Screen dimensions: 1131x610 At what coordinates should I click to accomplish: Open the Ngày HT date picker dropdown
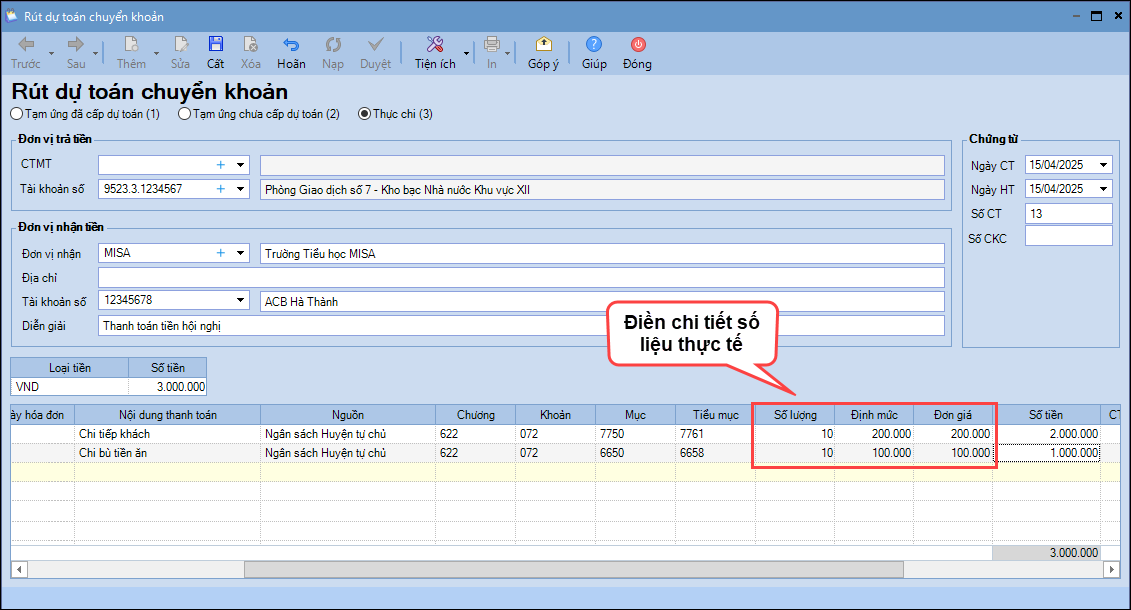1103,189
